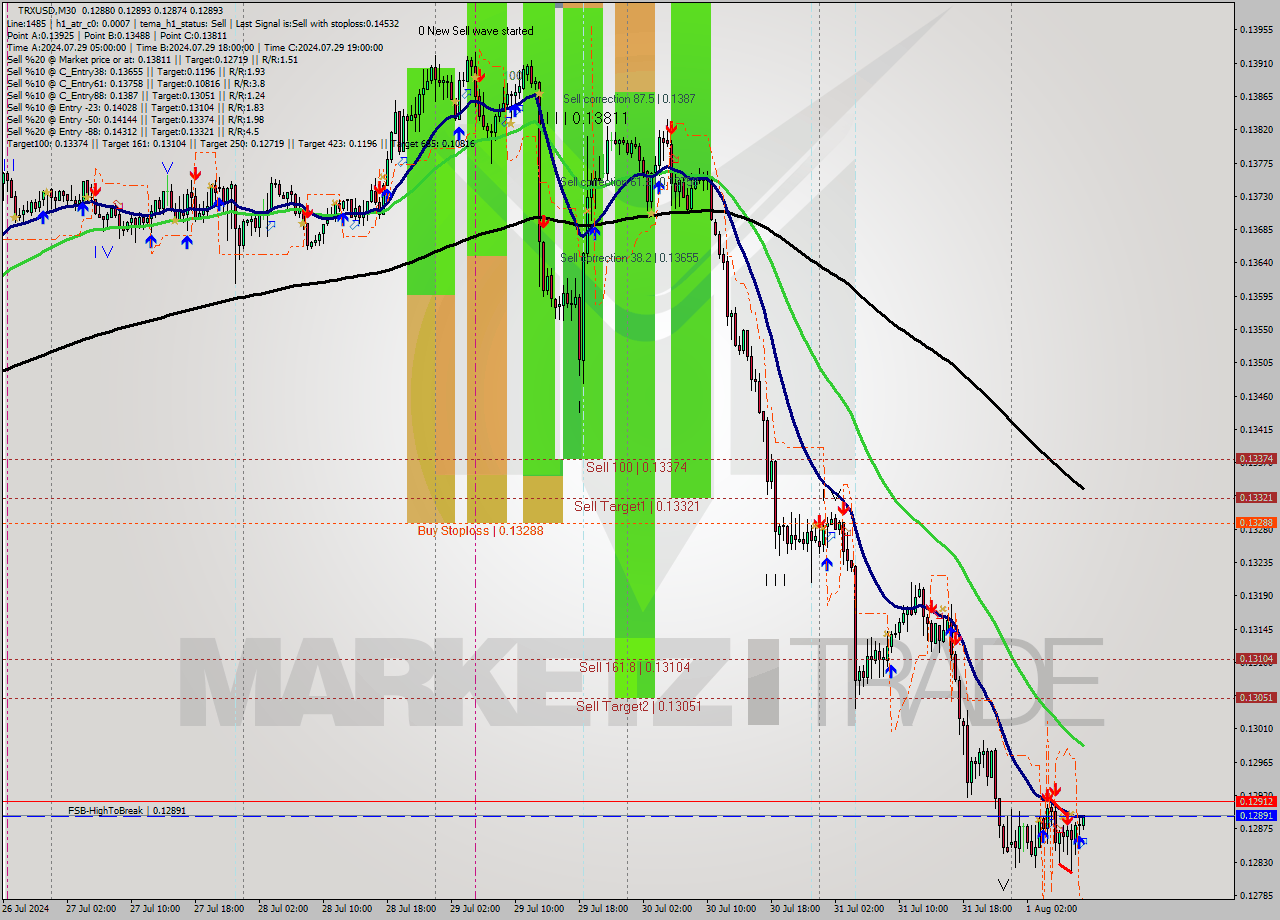Click the 'Sell %20 @ Entry -88: 0.14312' line

coord(133,131)
